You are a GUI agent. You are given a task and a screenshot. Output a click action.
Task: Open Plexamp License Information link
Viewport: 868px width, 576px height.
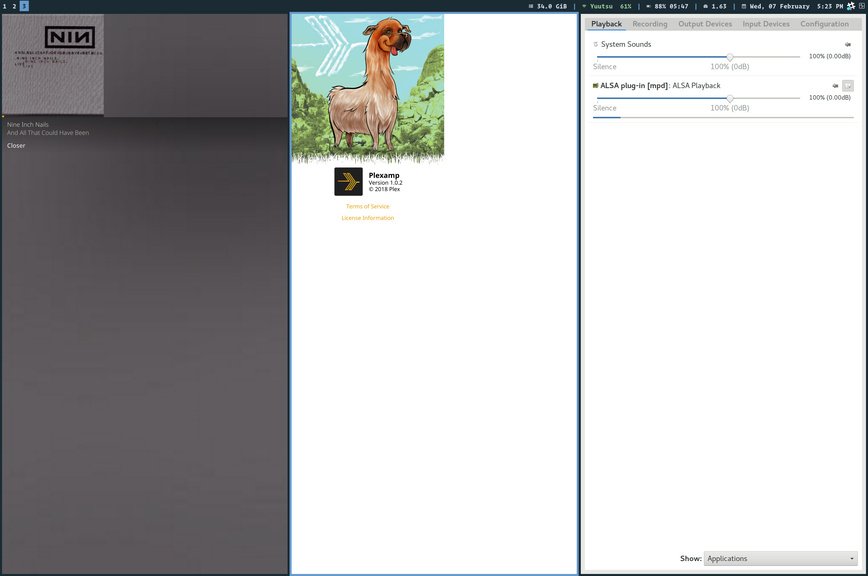[x=368, y=218]
